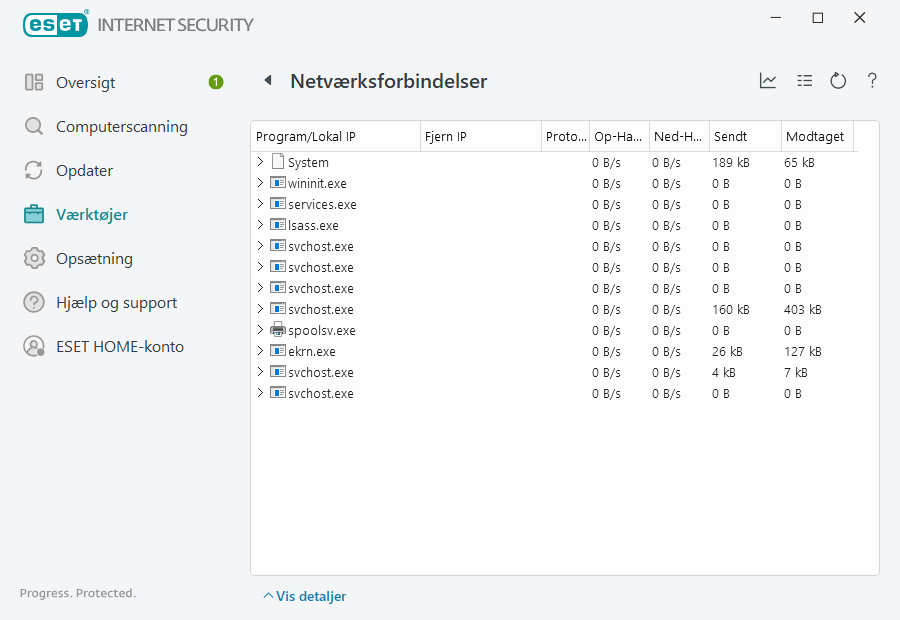Go back using arrow beside Netværksforbindelser
Viewport: 900px width, 620px height.
[x=268, y=81]
